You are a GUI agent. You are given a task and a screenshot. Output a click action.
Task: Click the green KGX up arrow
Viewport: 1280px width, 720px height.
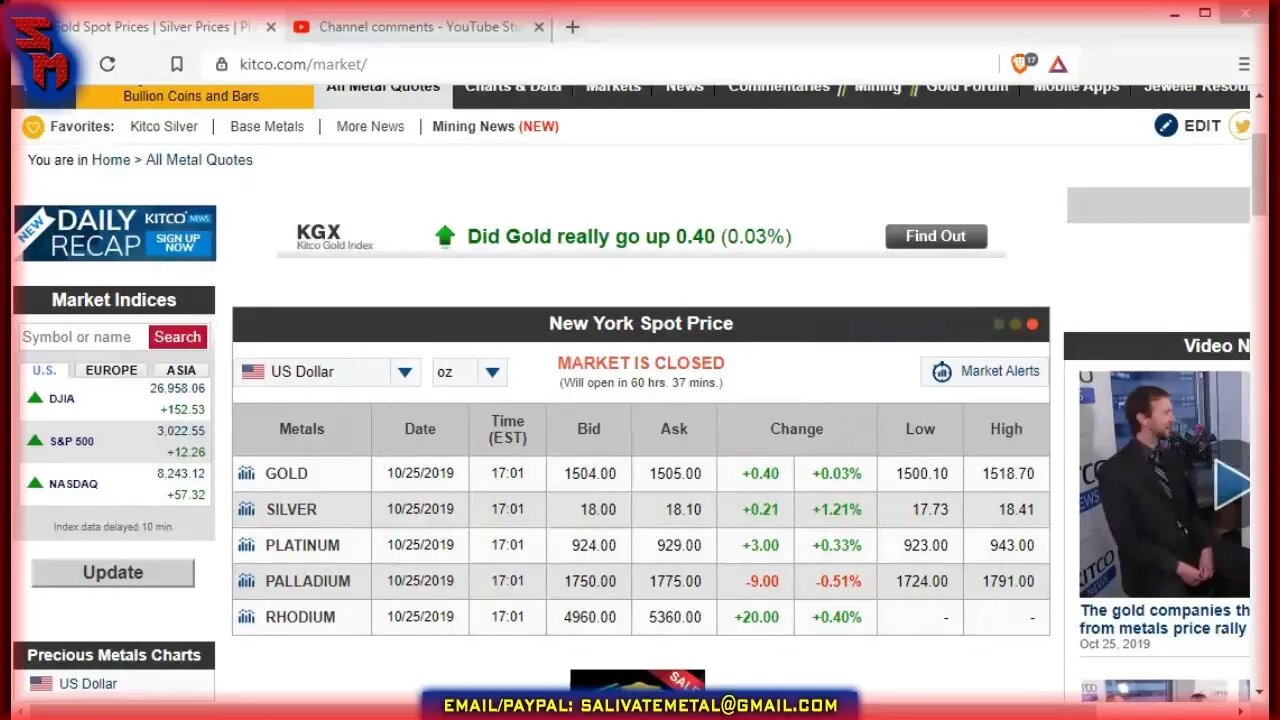(x=445, y=237)
